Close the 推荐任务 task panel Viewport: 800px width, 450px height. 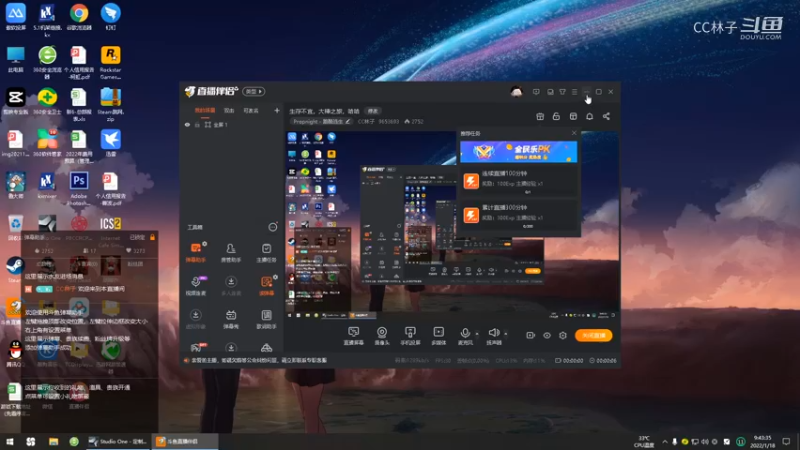(574, 133)
